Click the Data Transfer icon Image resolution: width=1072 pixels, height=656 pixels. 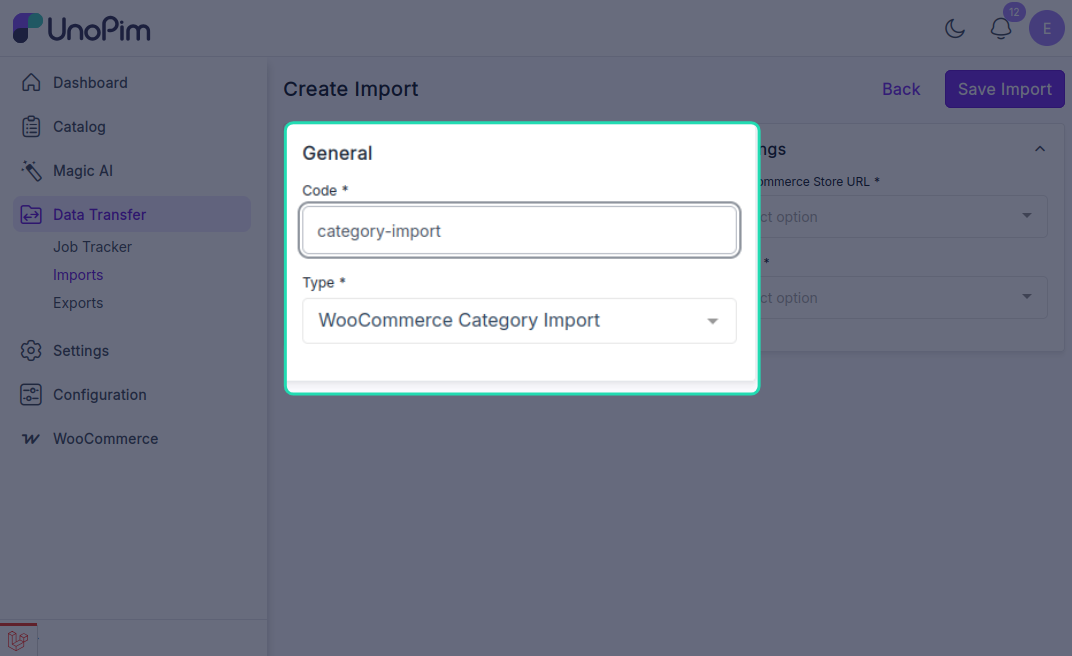tap(31, 215)
